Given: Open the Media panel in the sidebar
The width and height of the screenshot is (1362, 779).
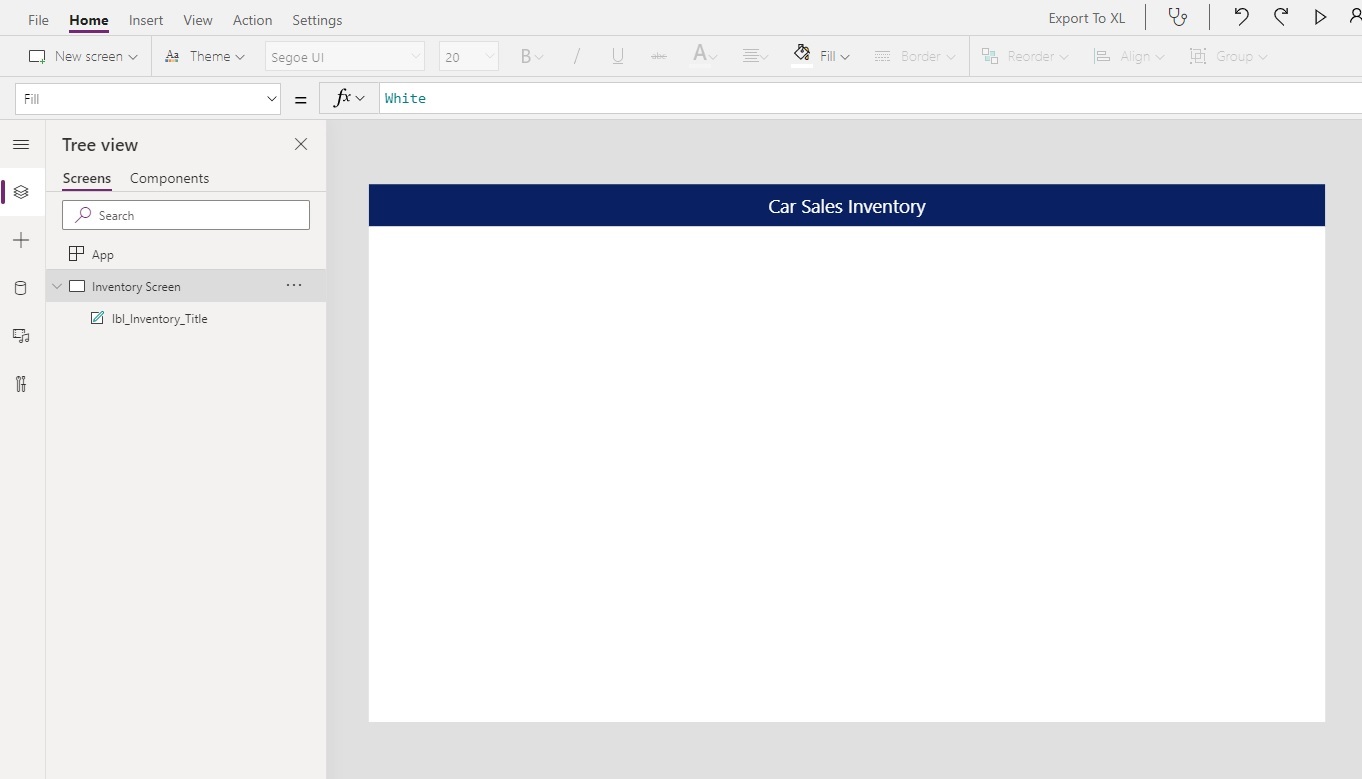Looking at the screenshot, I should [21, 336].
